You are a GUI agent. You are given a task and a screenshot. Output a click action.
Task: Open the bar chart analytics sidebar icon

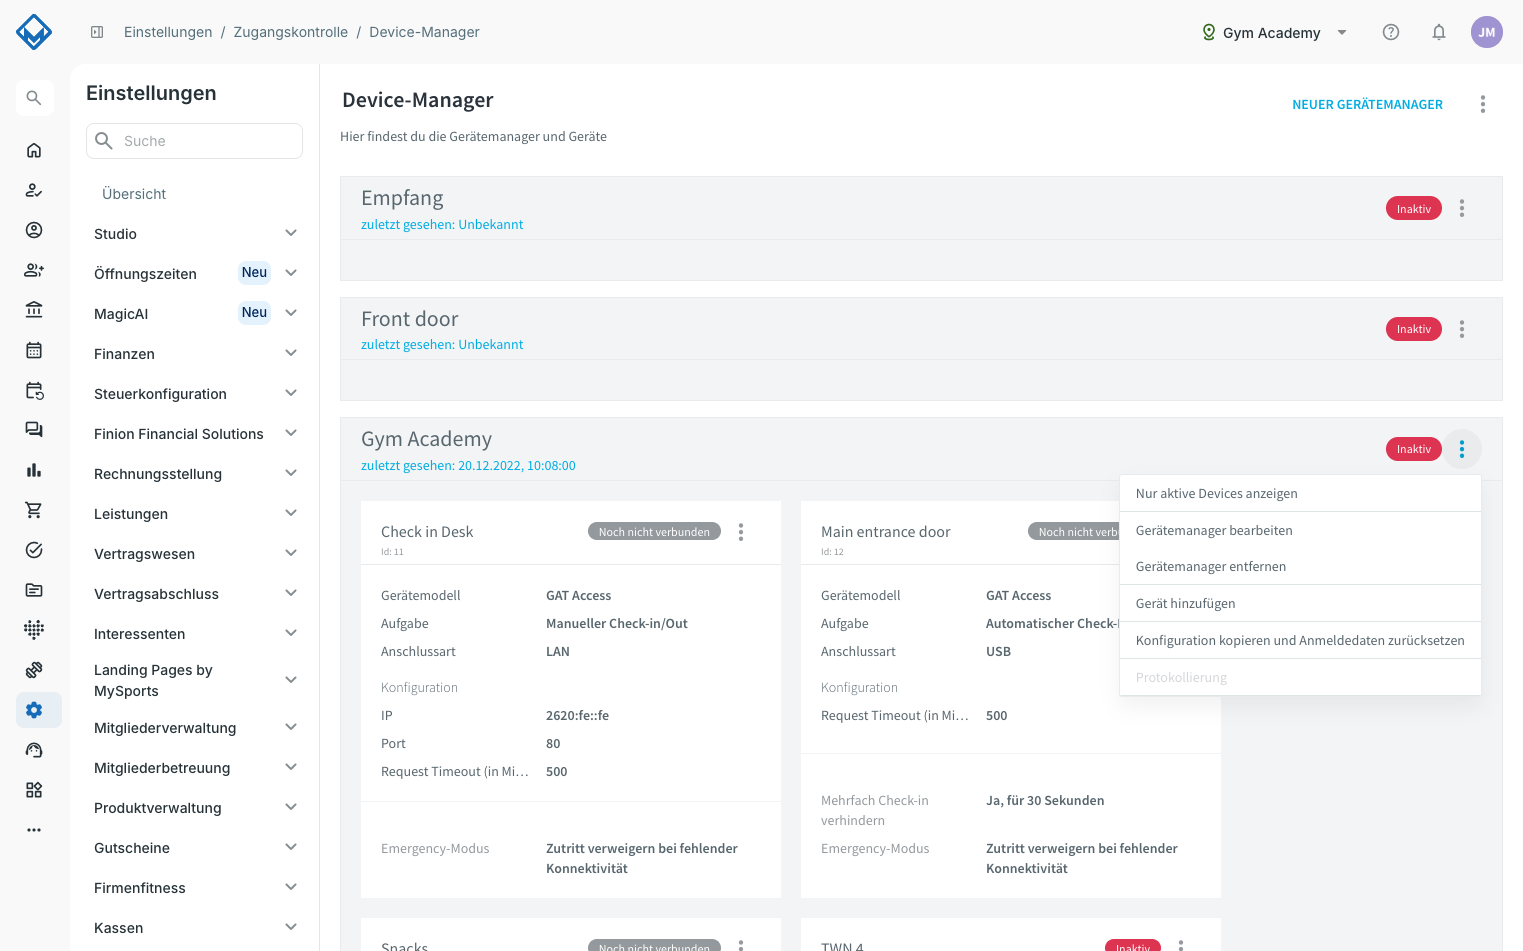point(34,470)
